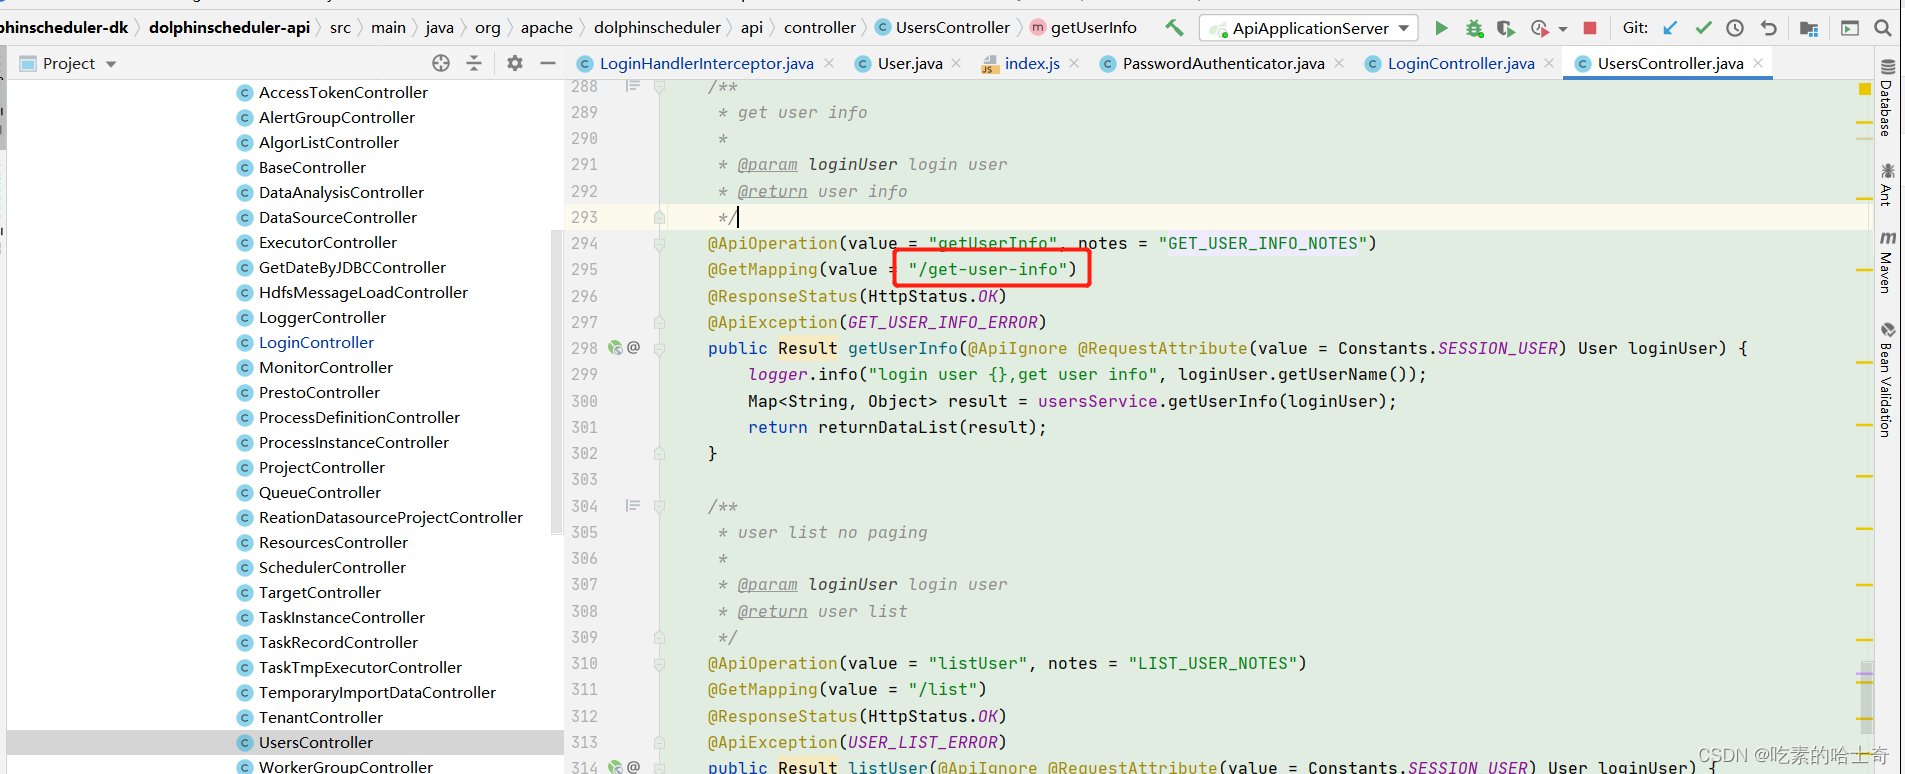Collapse the annotation block at line 310
This screenshot has height=774, width=1905.
(x=659, y=663)
